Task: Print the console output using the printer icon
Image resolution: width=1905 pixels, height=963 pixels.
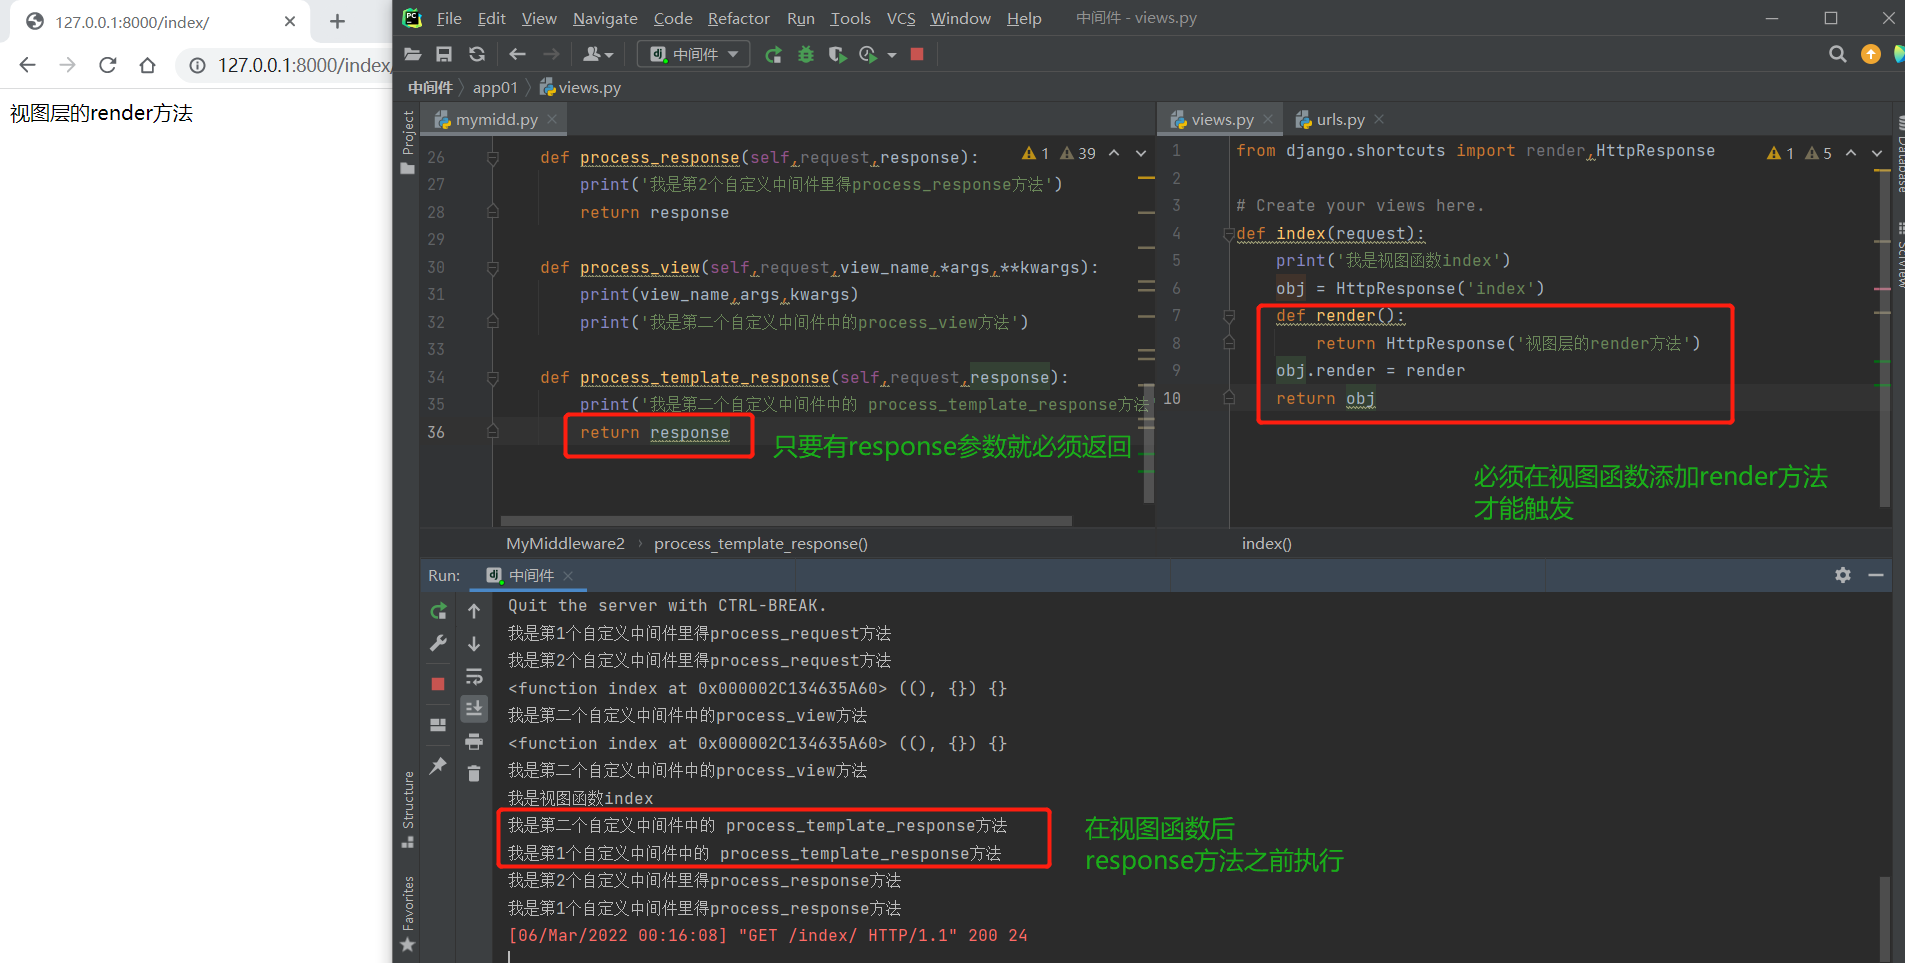Action: 474,741
